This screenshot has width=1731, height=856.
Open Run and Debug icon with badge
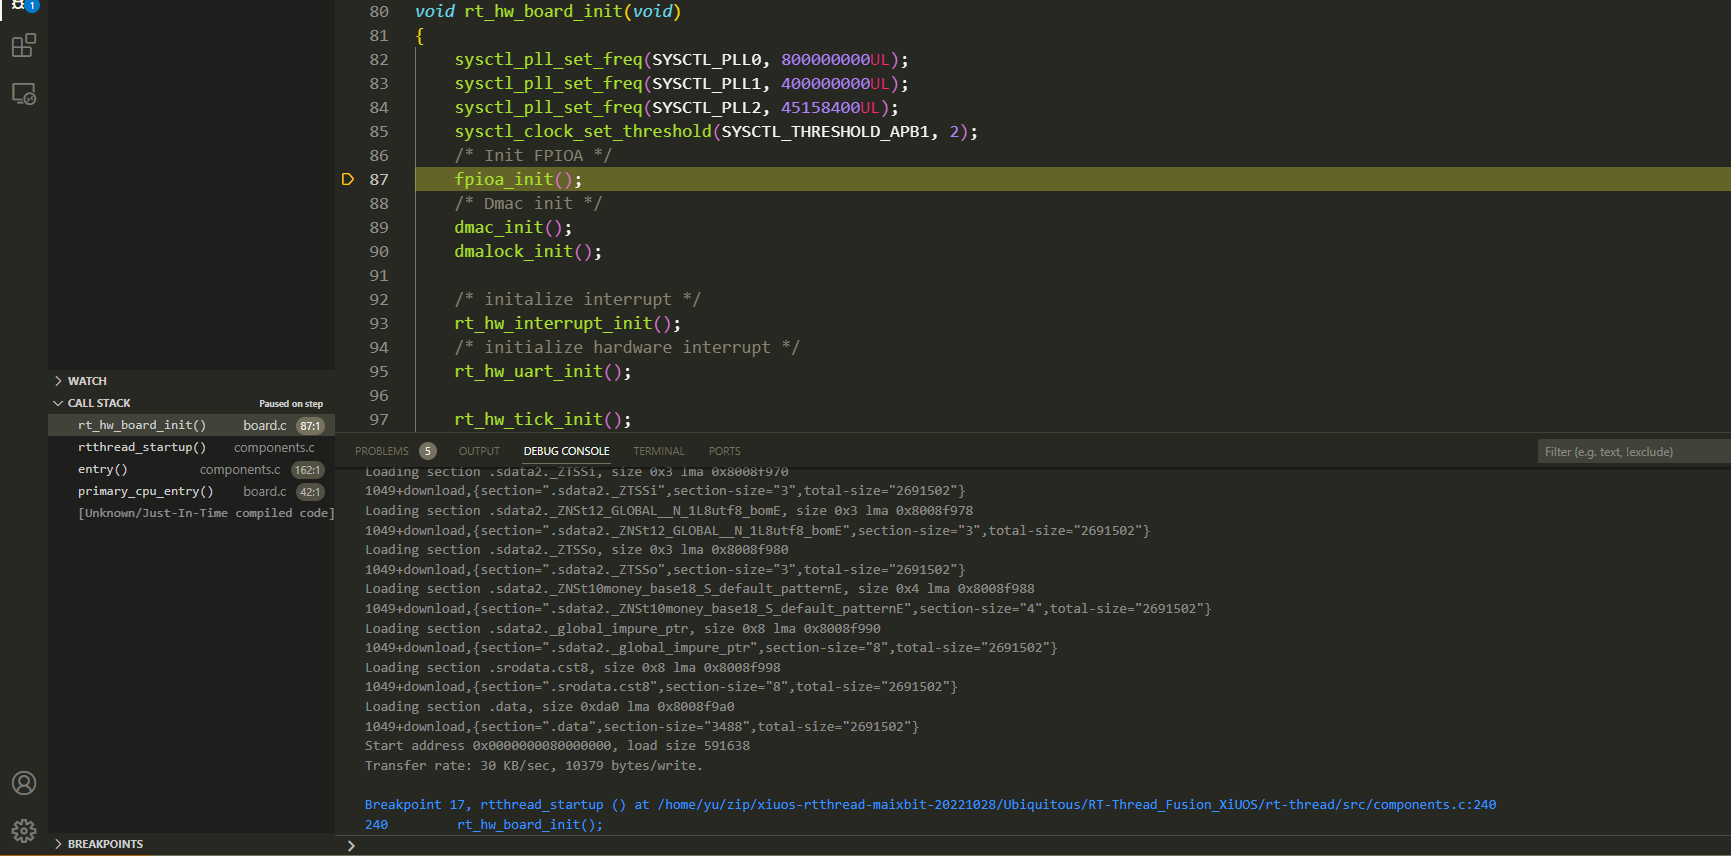coord(24,6)
